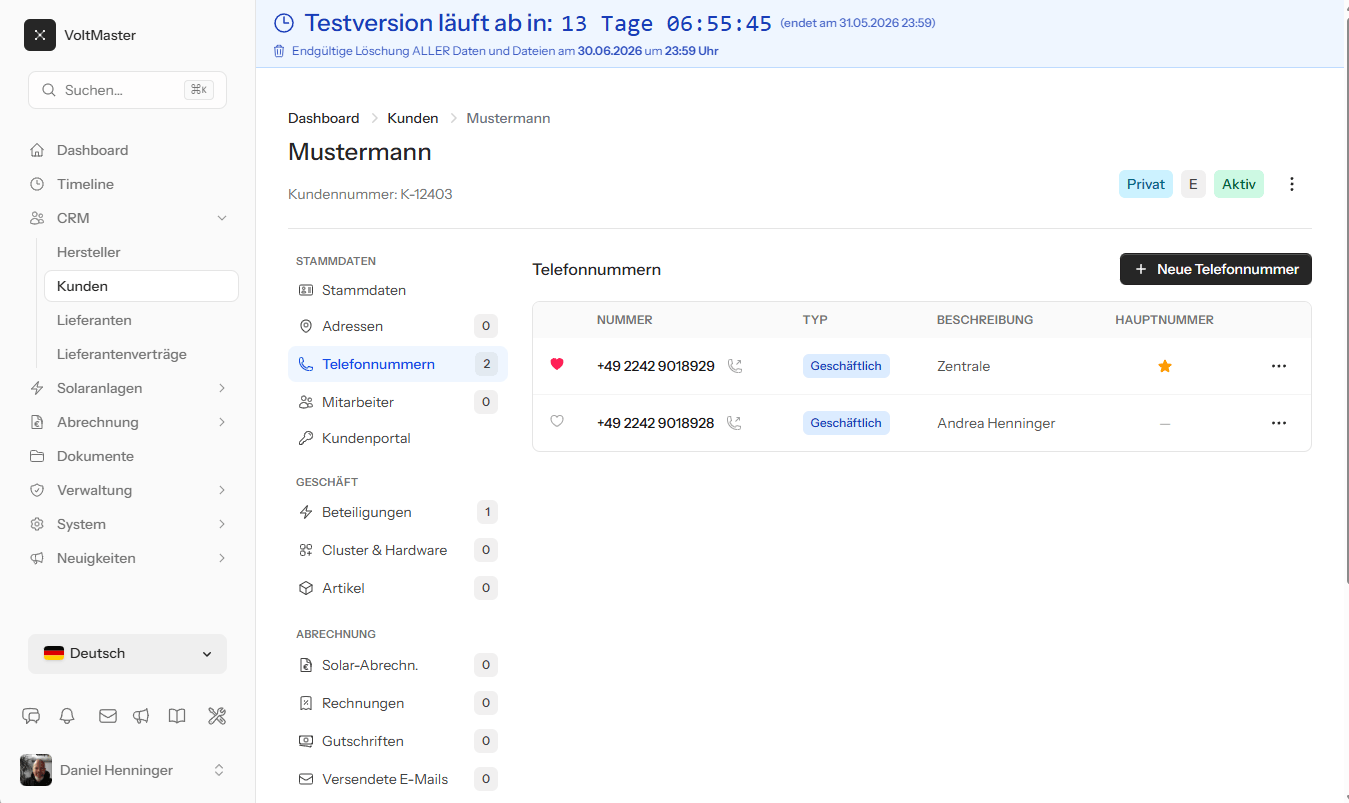This screenshot has width=1349, height=803.
Task: Click the search magnifier icon
Action: tap(48, 90)
